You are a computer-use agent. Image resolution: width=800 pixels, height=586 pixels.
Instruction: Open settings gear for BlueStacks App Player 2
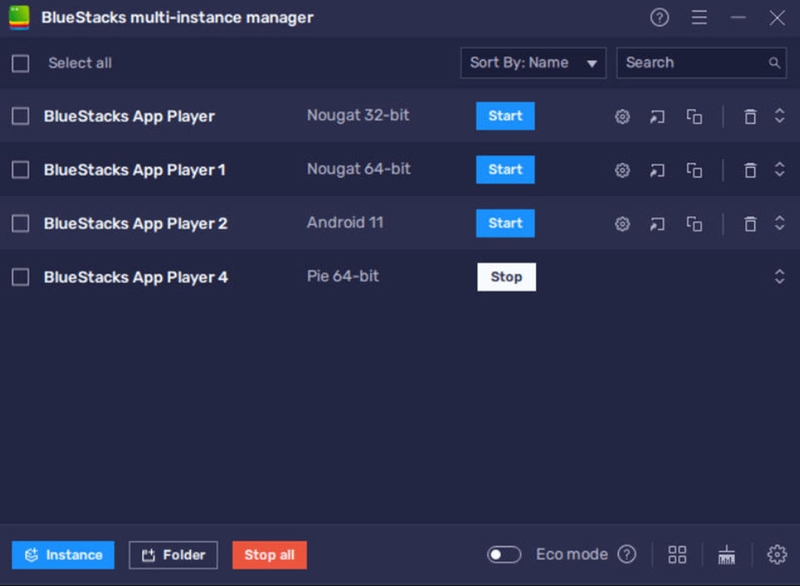622,223
